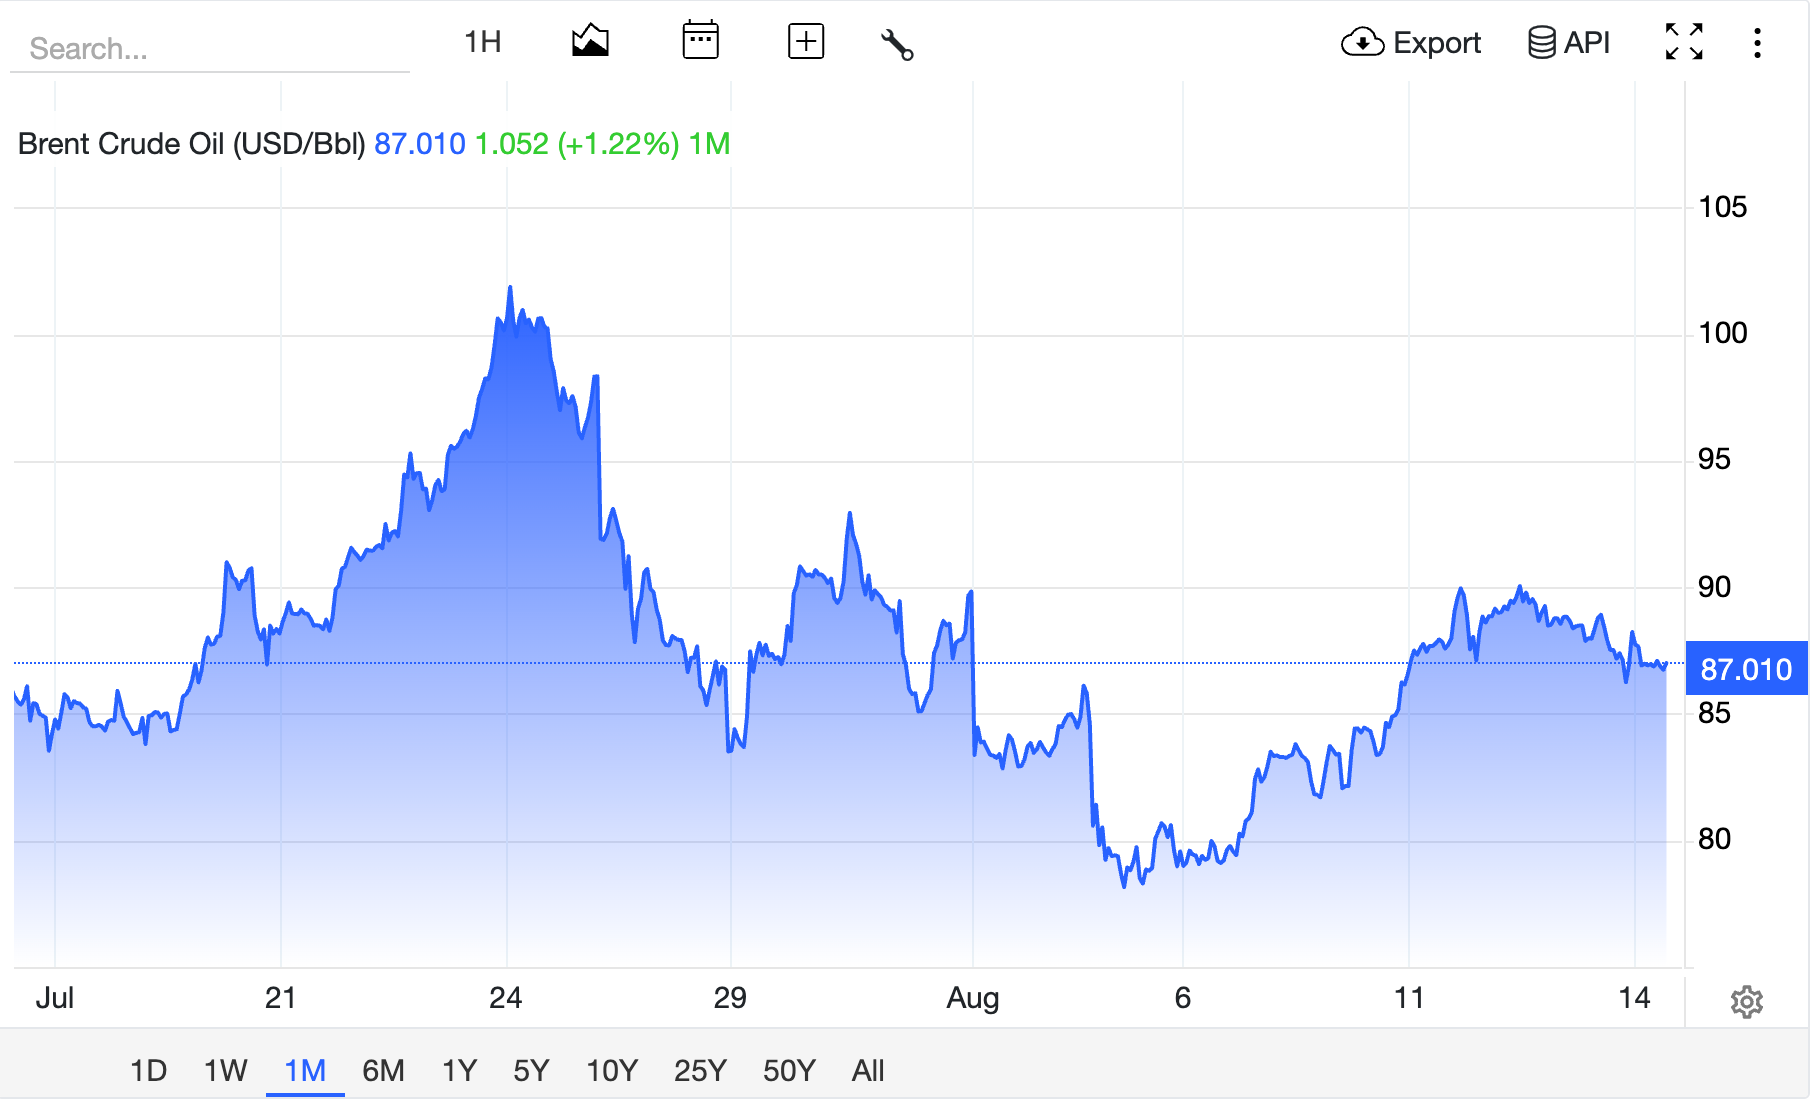Switch to the 50Y time range
Screen dimensions: 1810x1104
click(789, 1071)
